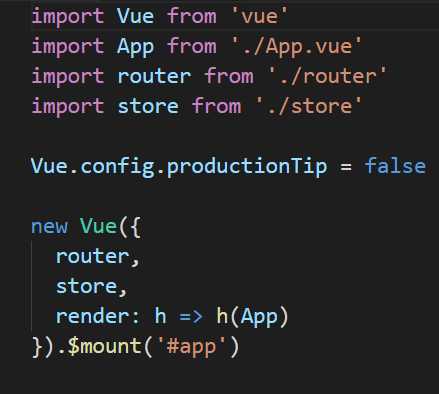Place cursor on './App.vue' path string

(x=296, y=46)
